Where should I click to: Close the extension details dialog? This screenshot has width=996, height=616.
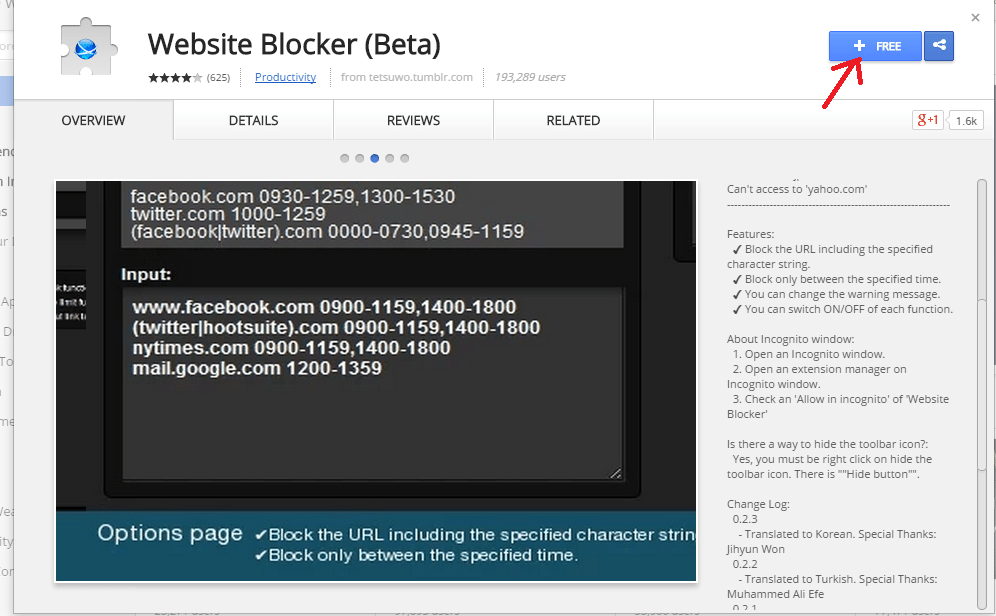point(975,18)
